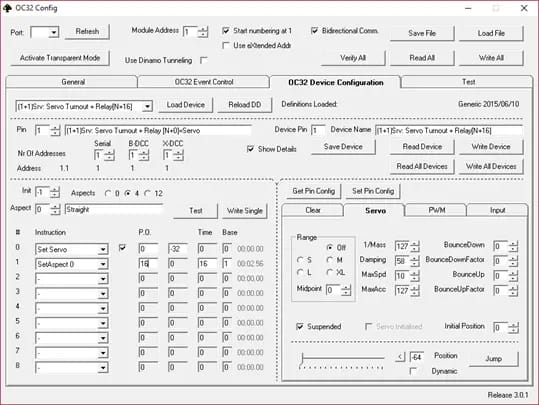The image size is (539, 405).
Task: Click the Get Pin Config button
Action: pyautogui.click(x=314, y=191)
